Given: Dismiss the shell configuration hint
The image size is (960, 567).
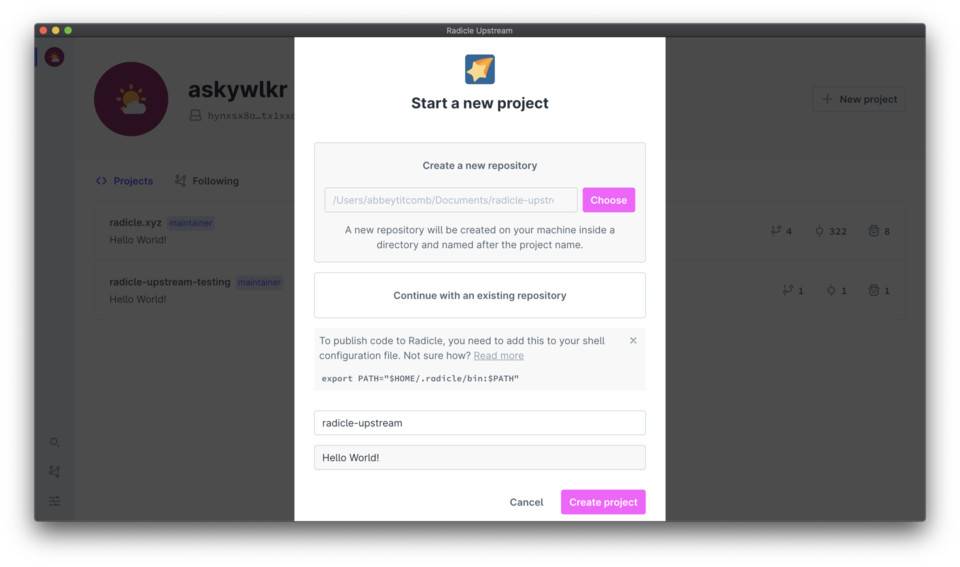Looking at the screenshot, I should click(633, 341).
